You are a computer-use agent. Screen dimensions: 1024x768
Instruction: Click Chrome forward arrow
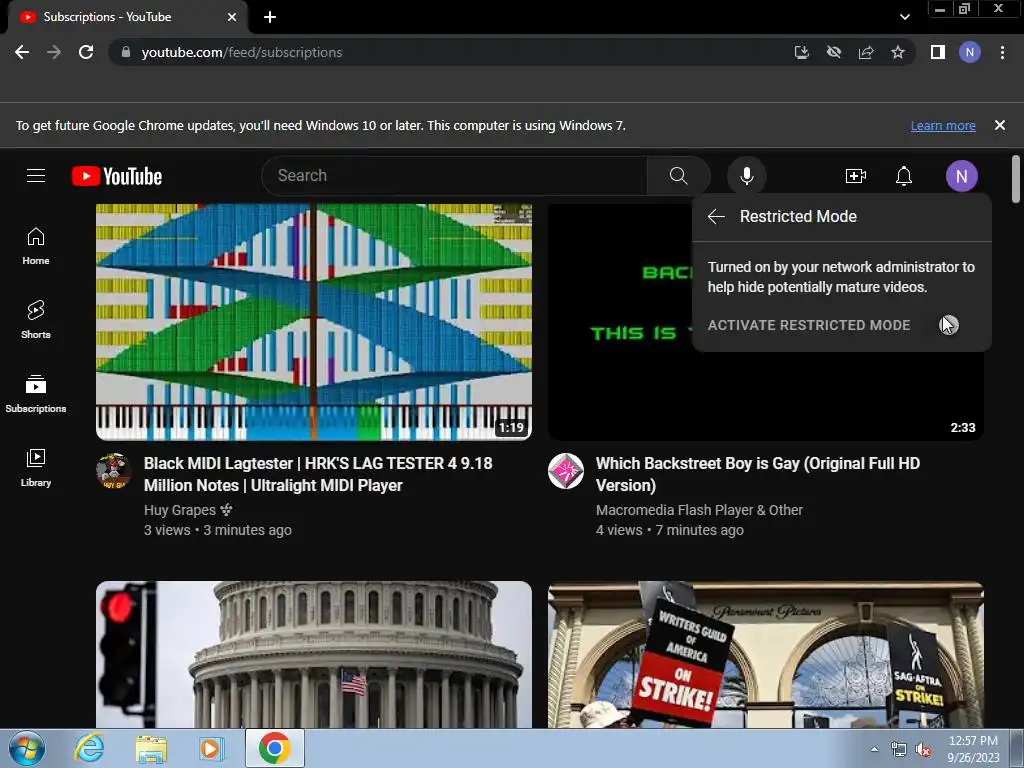(x=54, y=52)
